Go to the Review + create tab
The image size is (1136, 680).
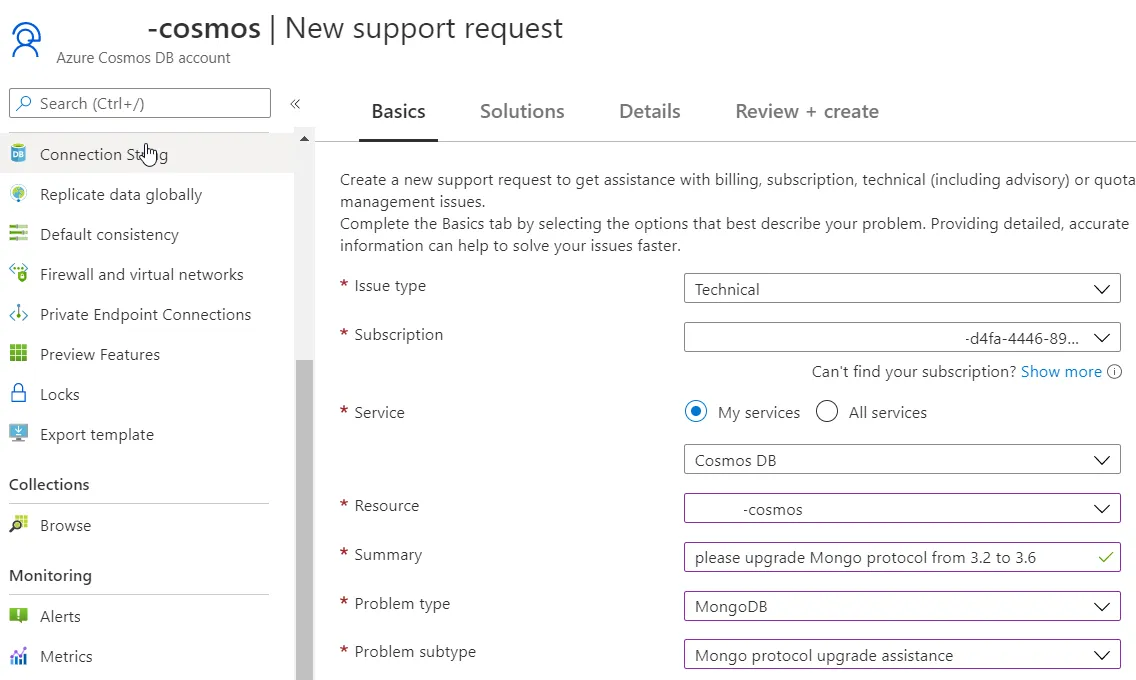pyautogui.click(x=806, y=112)
